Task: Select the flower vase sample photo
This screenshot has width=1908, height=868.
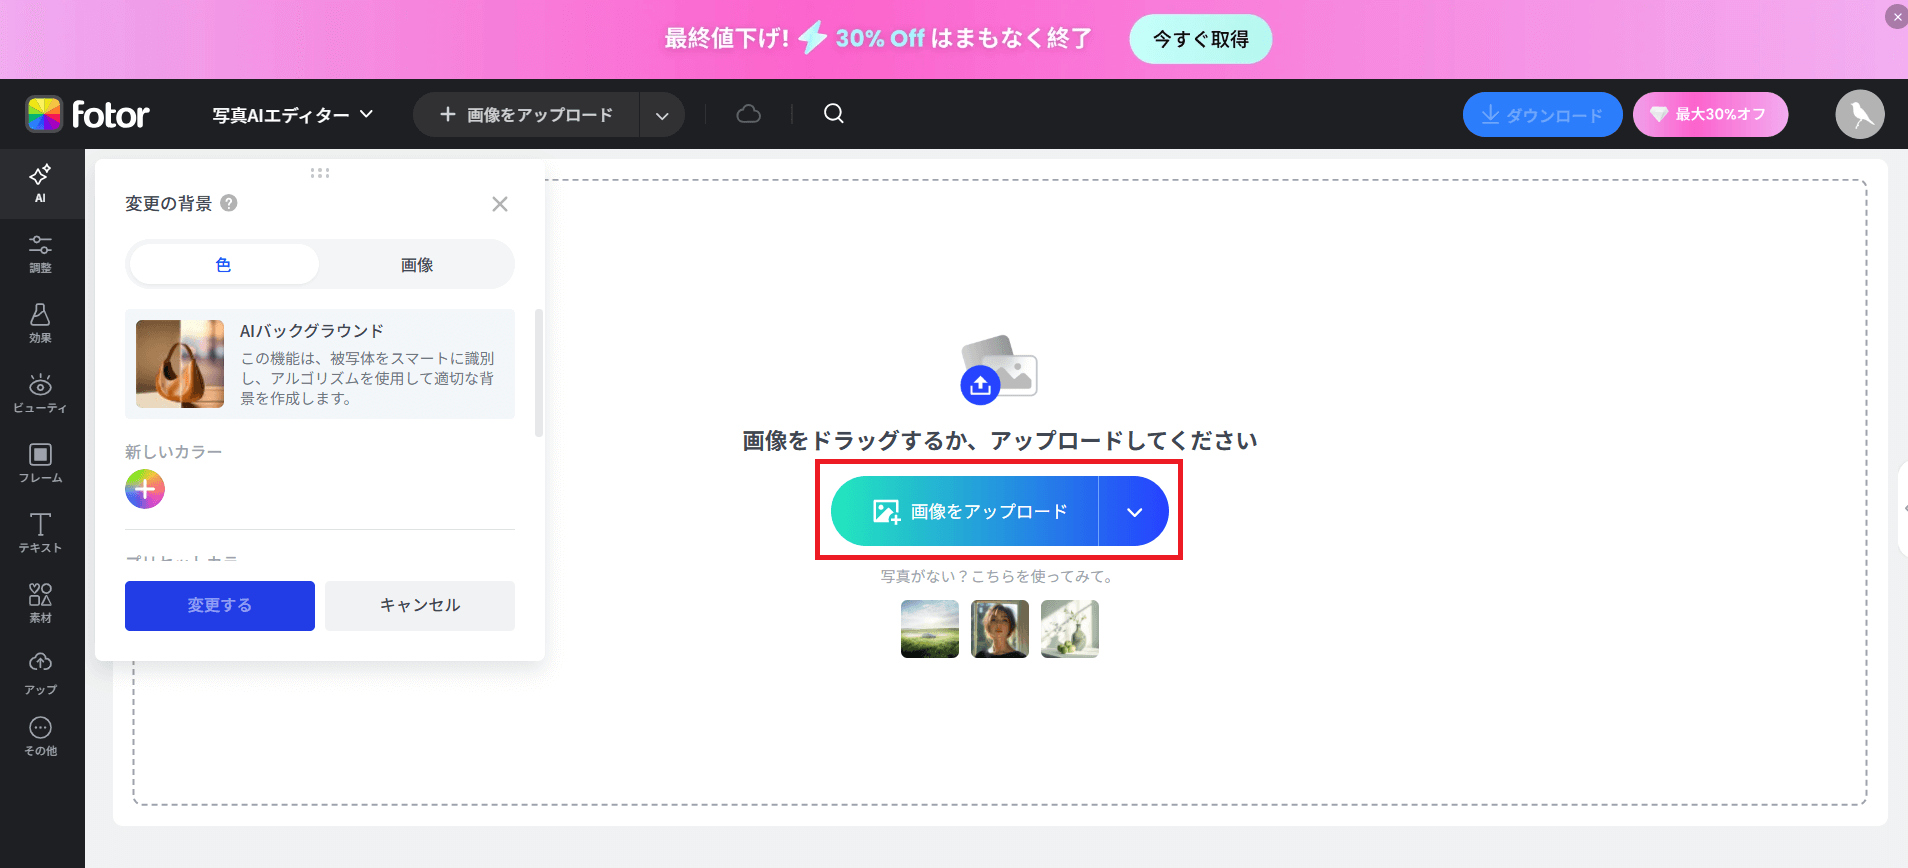Action: (x=1070, y=629)
